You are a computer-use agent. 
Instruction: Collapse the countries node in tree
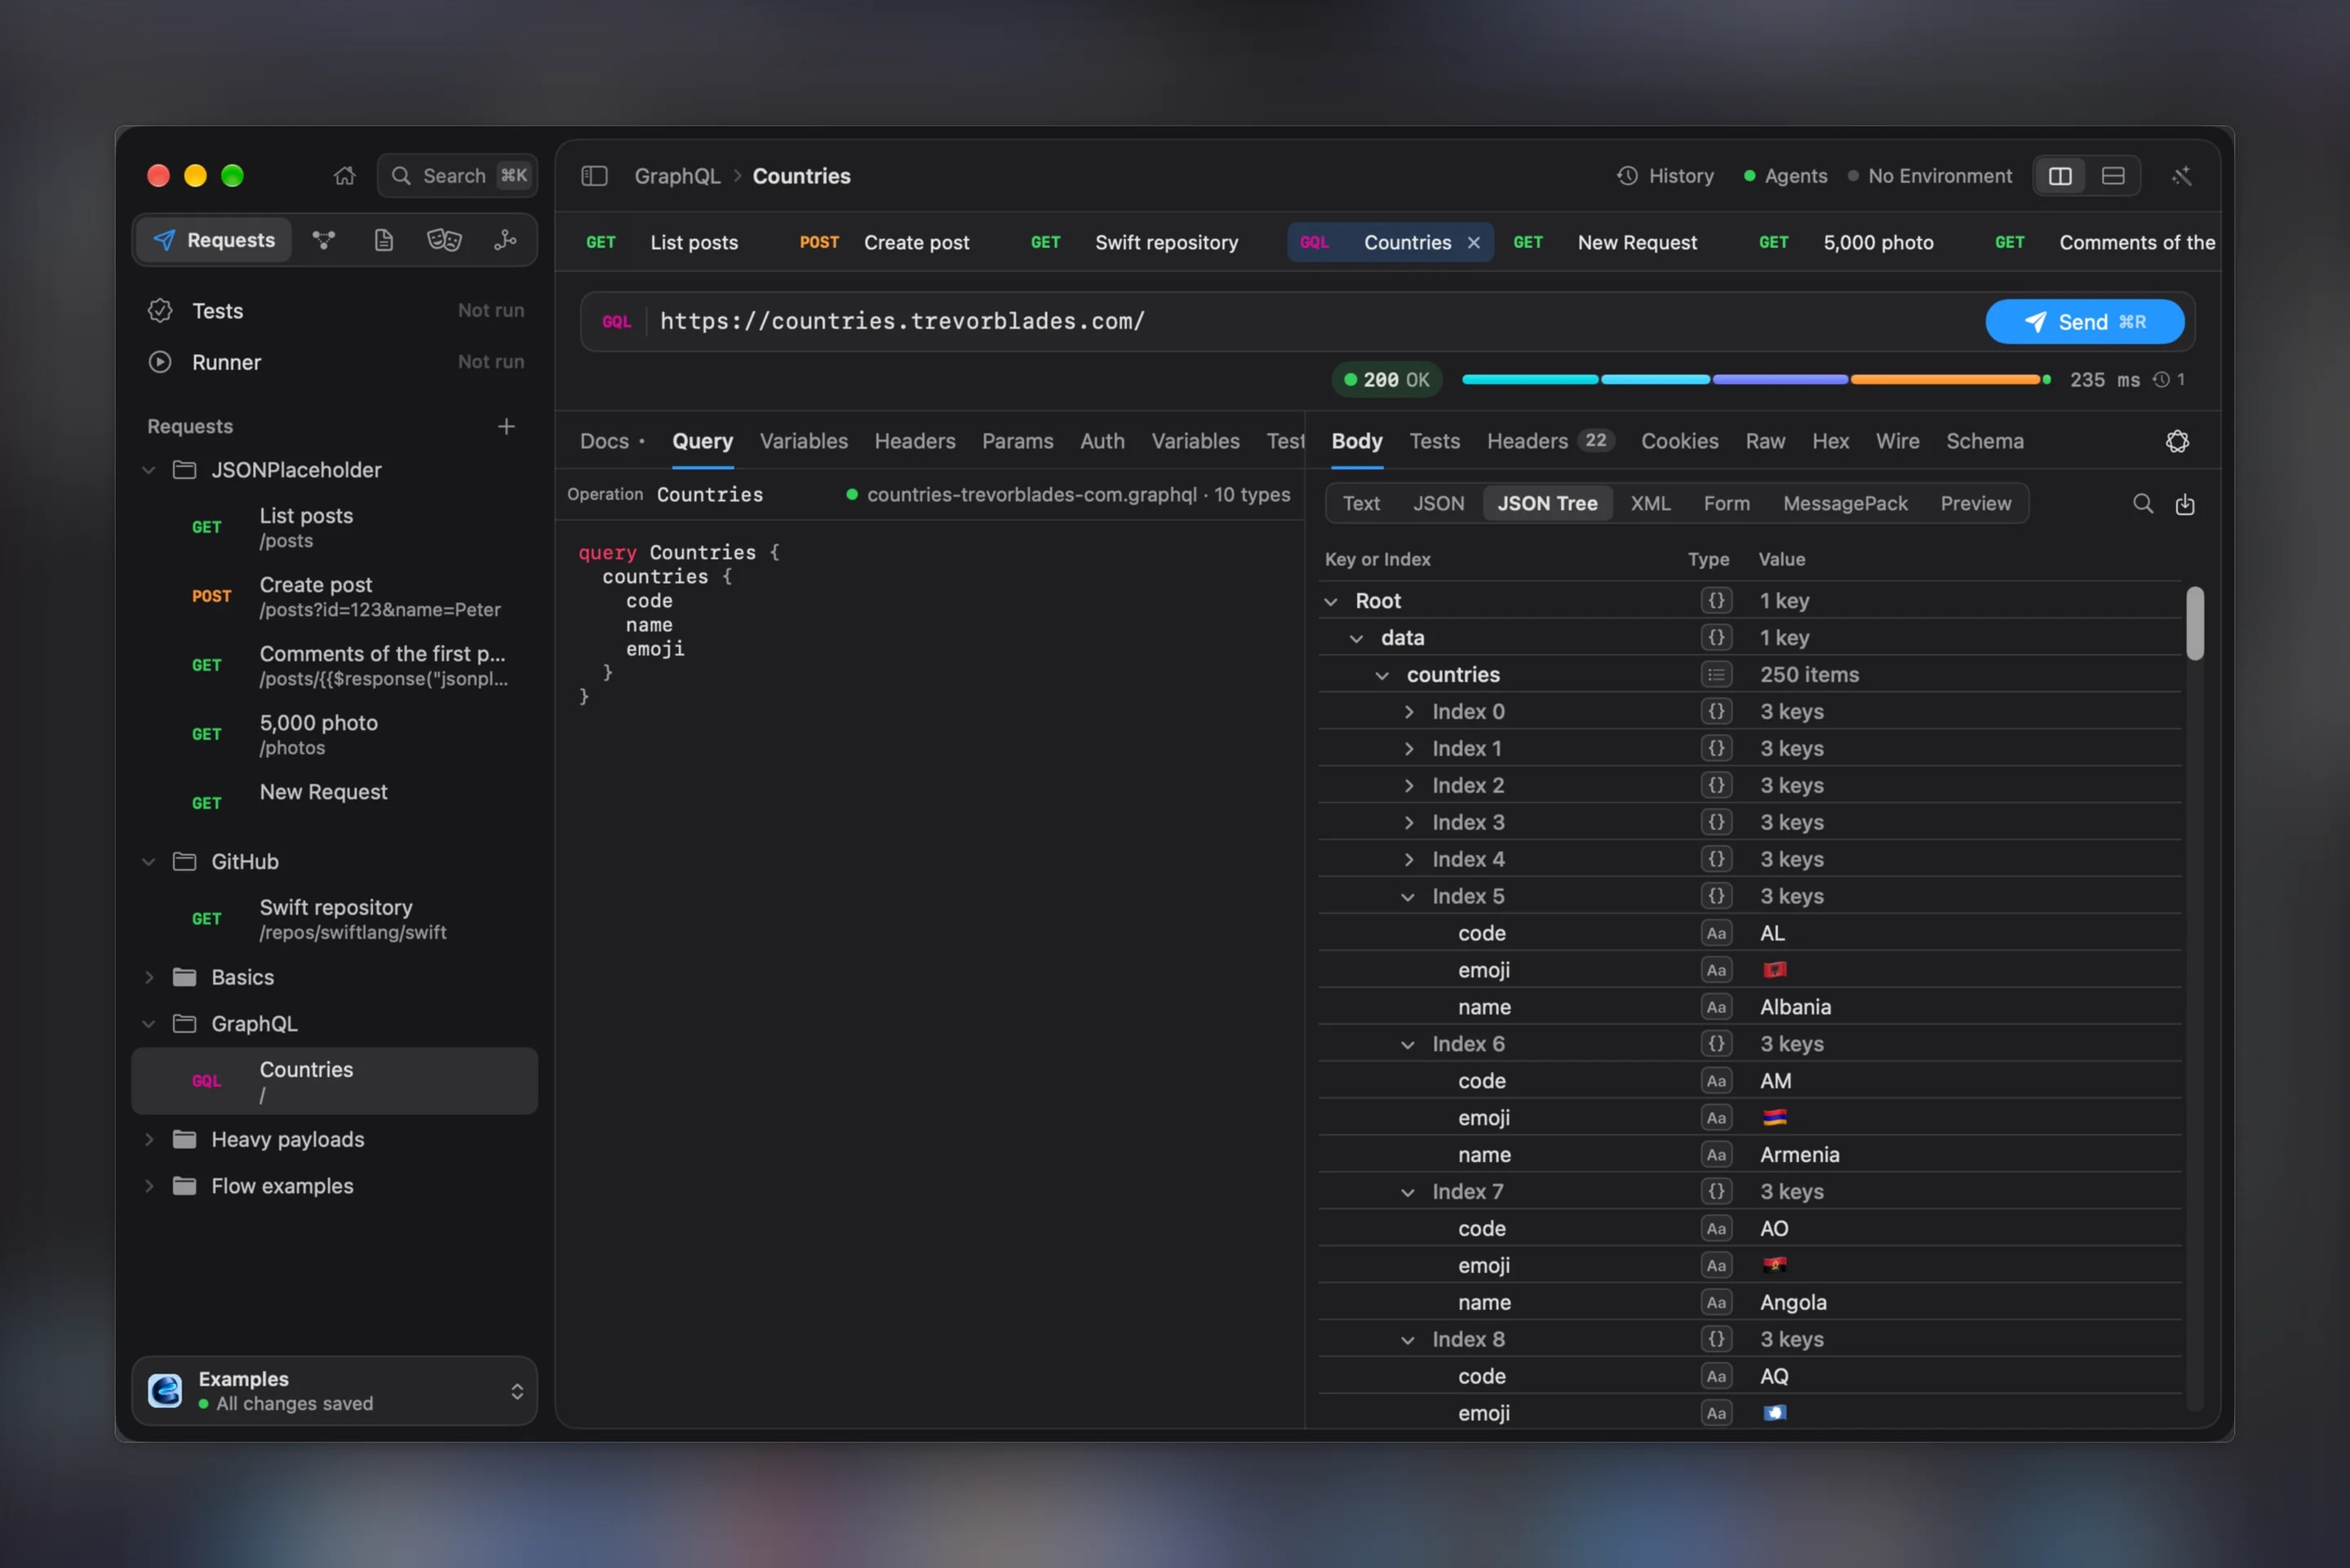tap(1382, 675)
